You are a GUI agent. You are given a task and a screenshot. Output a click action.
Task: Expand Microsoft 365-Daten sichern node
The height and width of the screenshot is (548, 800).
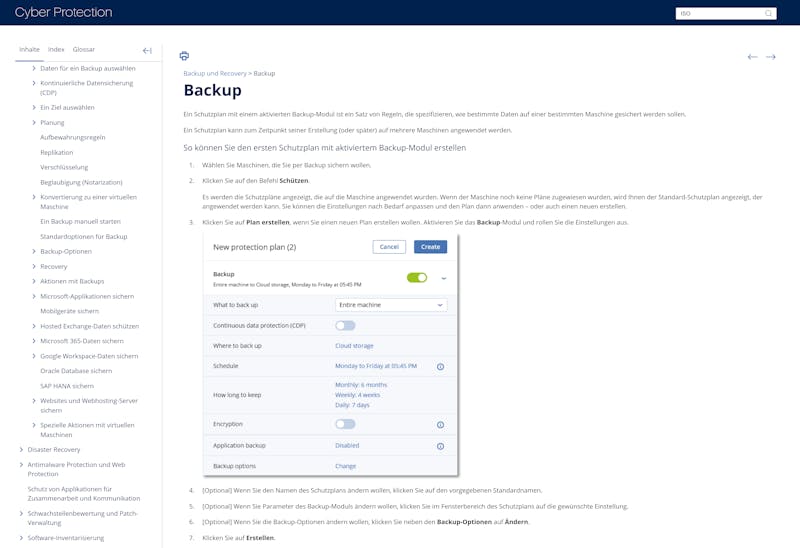[x=34, y=341]
